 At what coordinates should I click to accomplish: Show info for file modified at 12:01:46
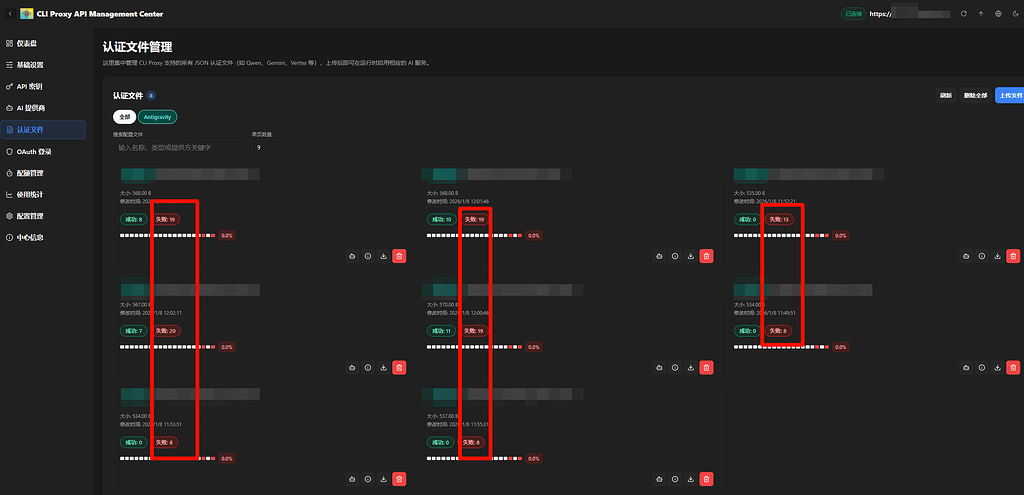(675, 257)
